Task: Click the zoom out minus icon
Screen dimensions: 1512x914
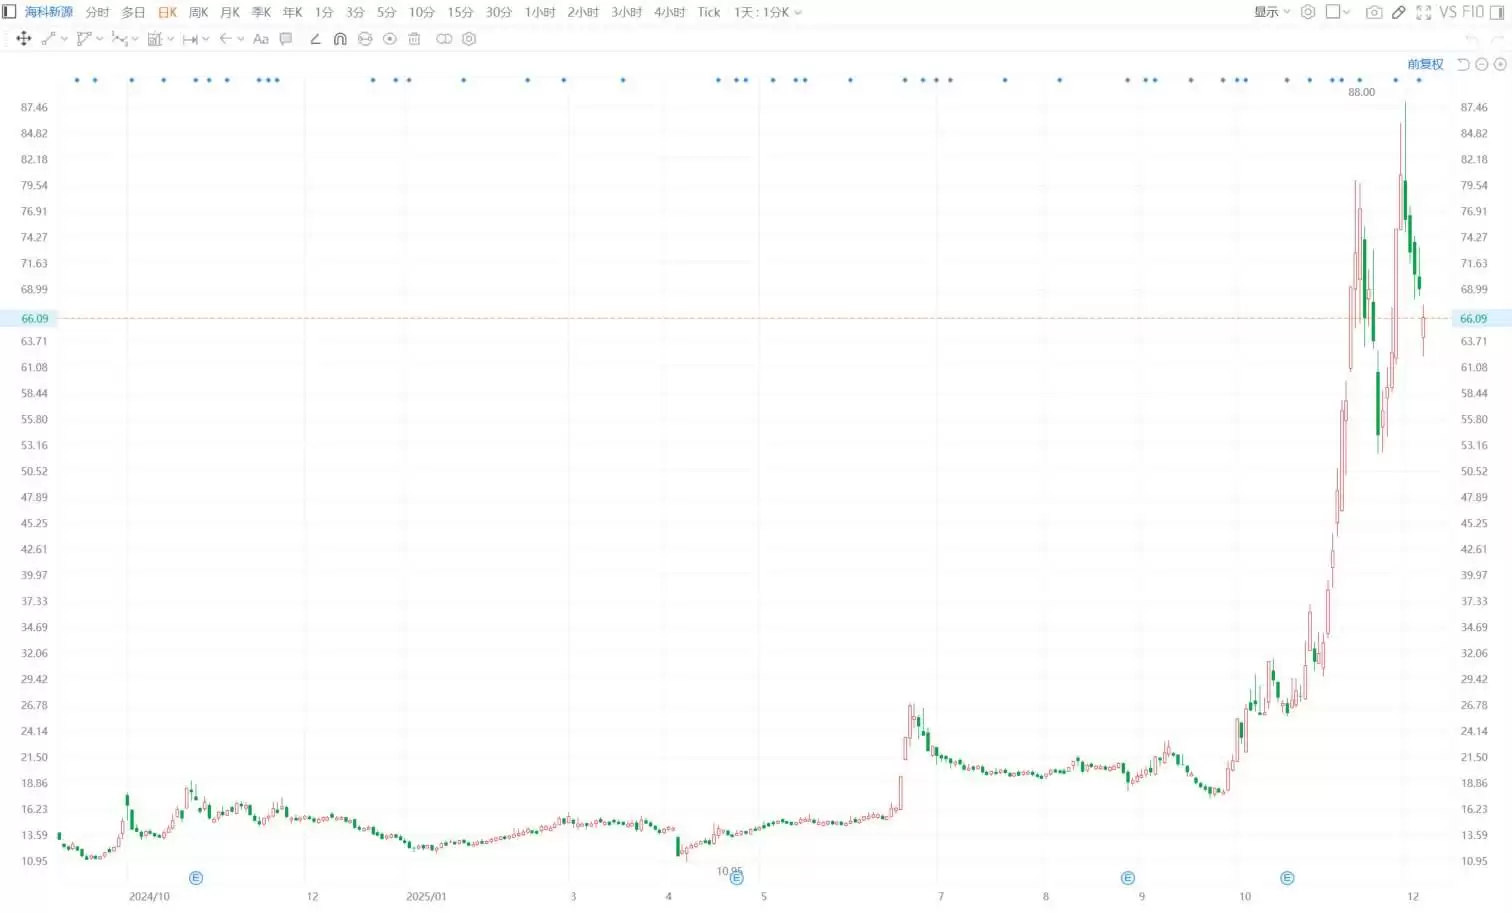Action: point(1482,64)
